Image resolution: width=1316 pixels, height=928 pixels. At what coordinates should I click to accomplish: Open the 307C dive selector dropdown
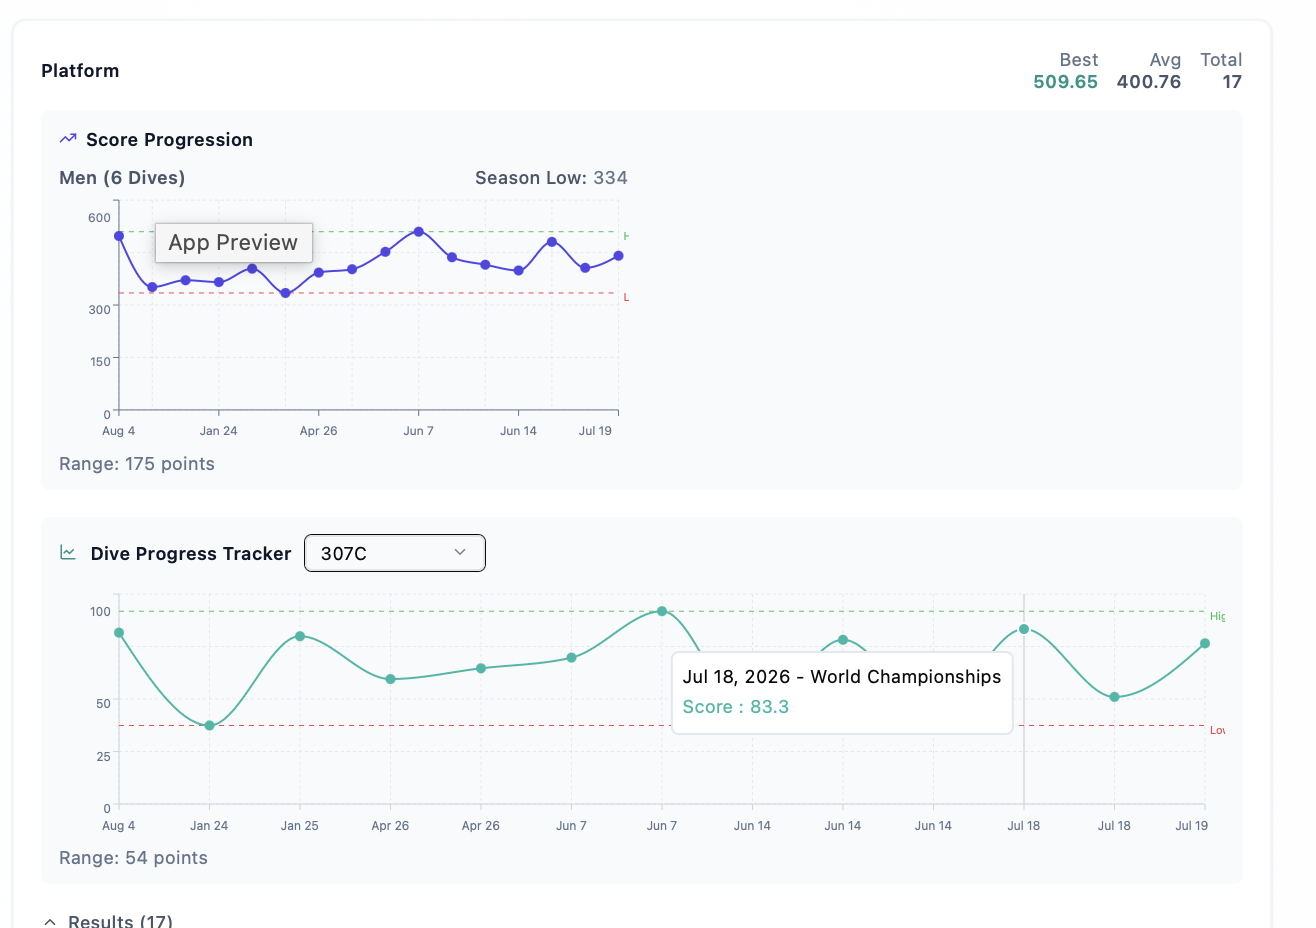395,553
